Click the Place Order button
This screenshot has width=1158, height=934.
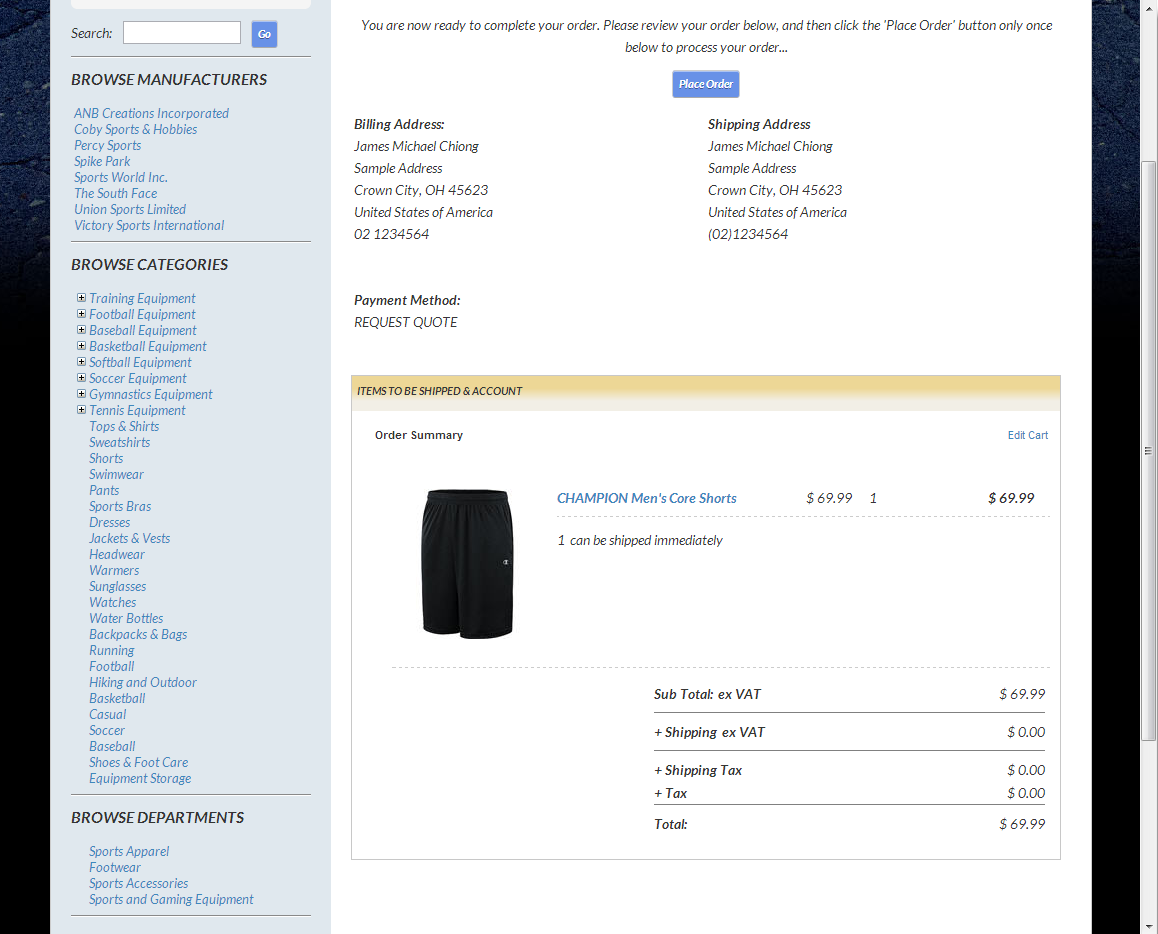(x=705, y=84)
